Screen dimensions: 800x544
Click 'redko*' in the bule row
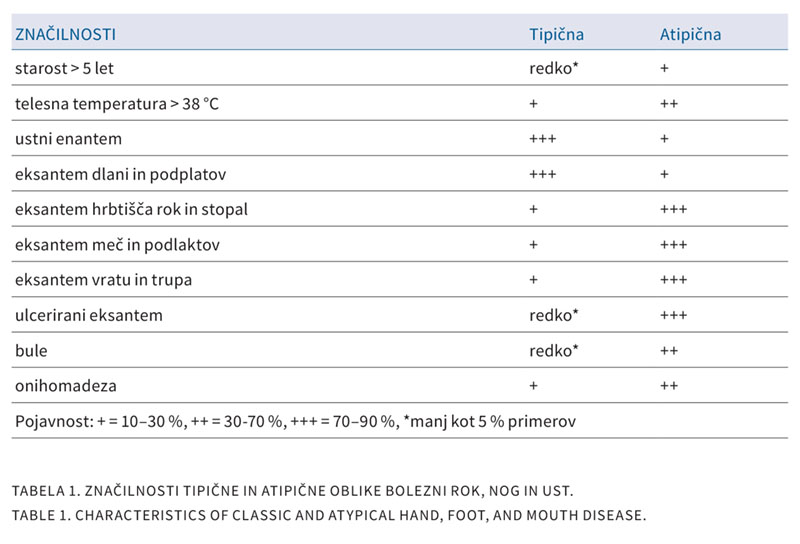click(x=554, y=351)
